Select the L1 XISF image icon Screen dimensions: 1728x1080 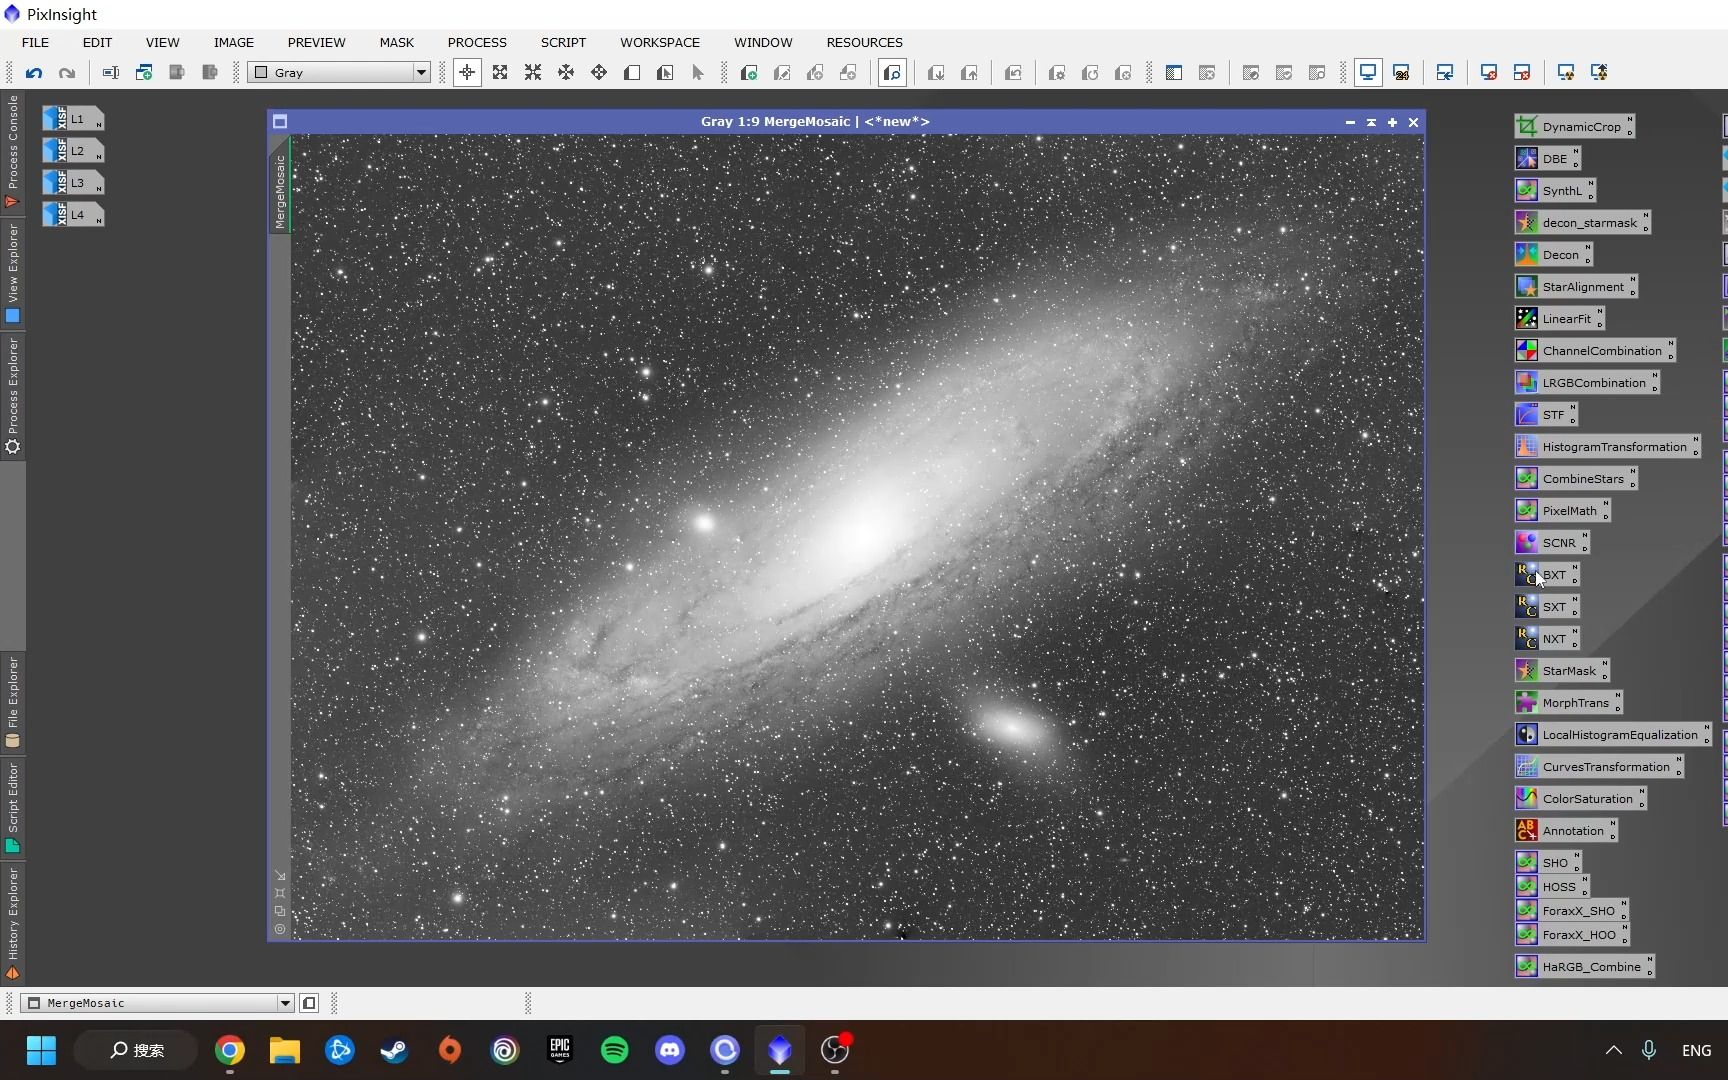click(73, 119)
